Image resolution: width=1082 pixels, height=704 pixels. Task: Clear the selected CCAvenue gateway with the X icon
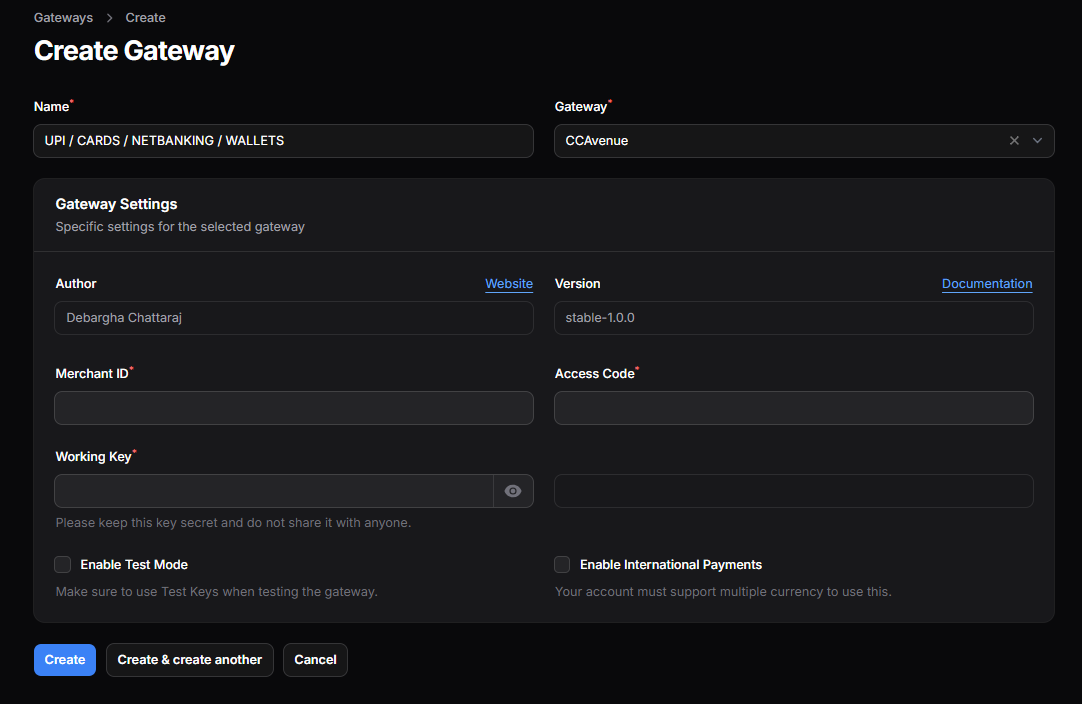[1014, 140]
